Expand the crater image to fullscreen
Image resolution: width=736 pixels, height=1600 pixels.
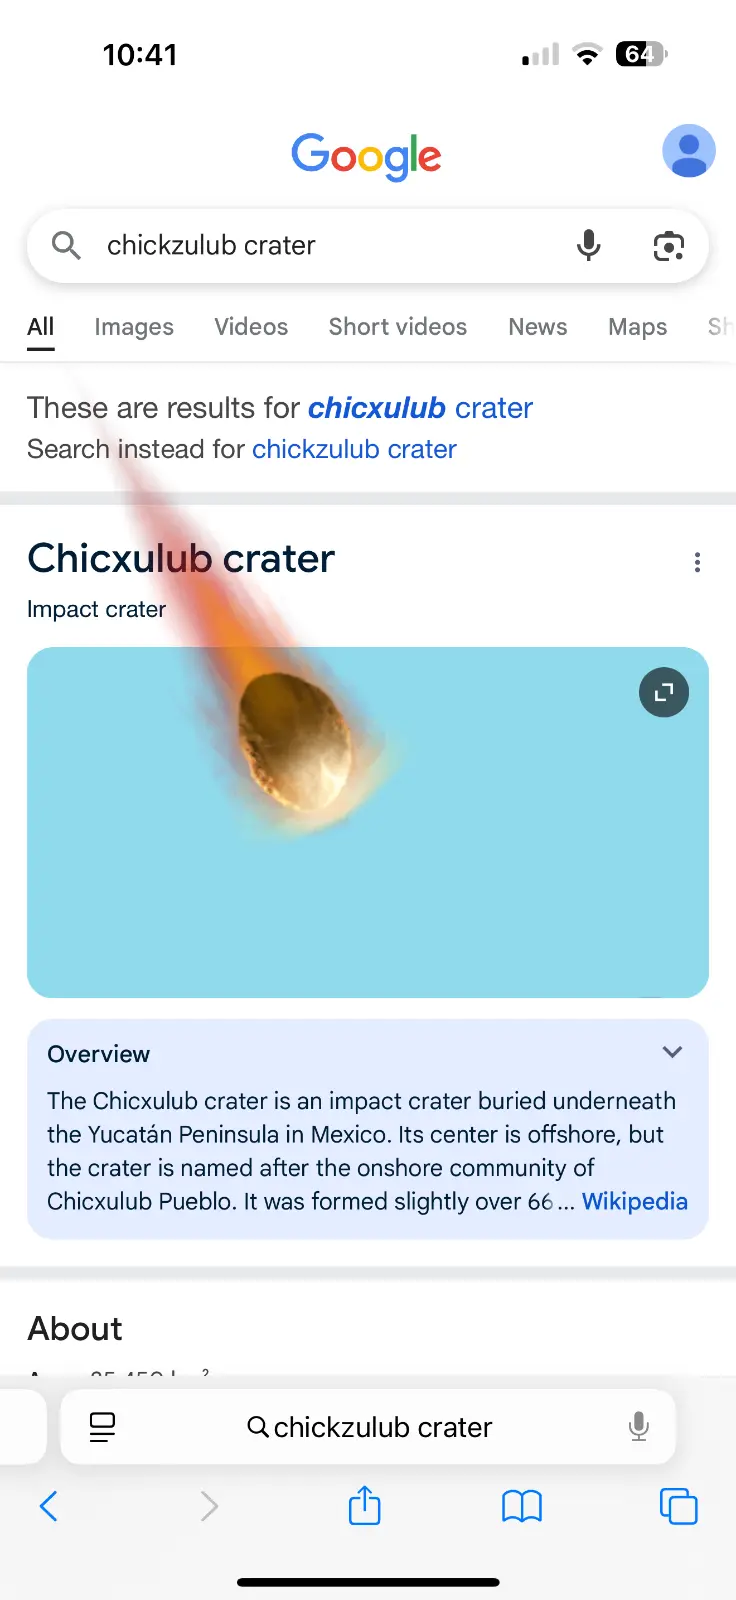pos(664,692)
